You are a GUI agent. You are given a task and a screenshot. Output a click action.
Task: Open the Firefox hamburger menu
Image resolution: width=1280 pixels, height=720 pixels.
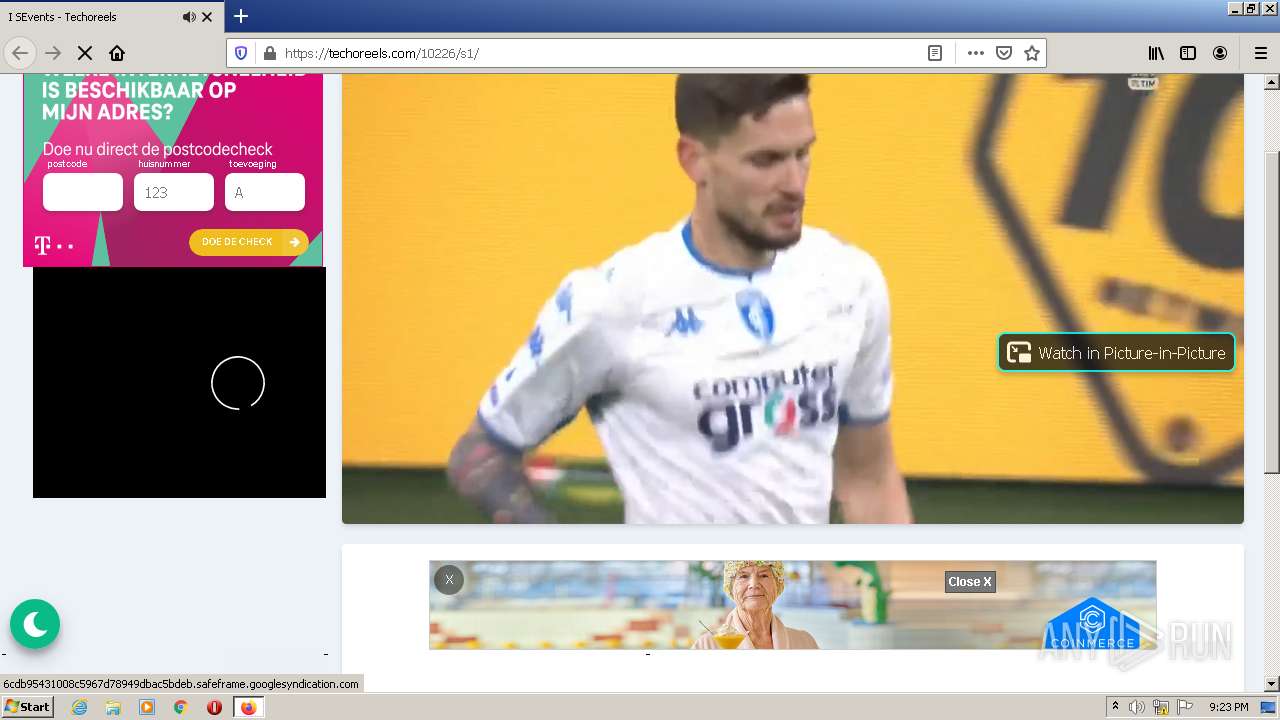coord(1260,53)
